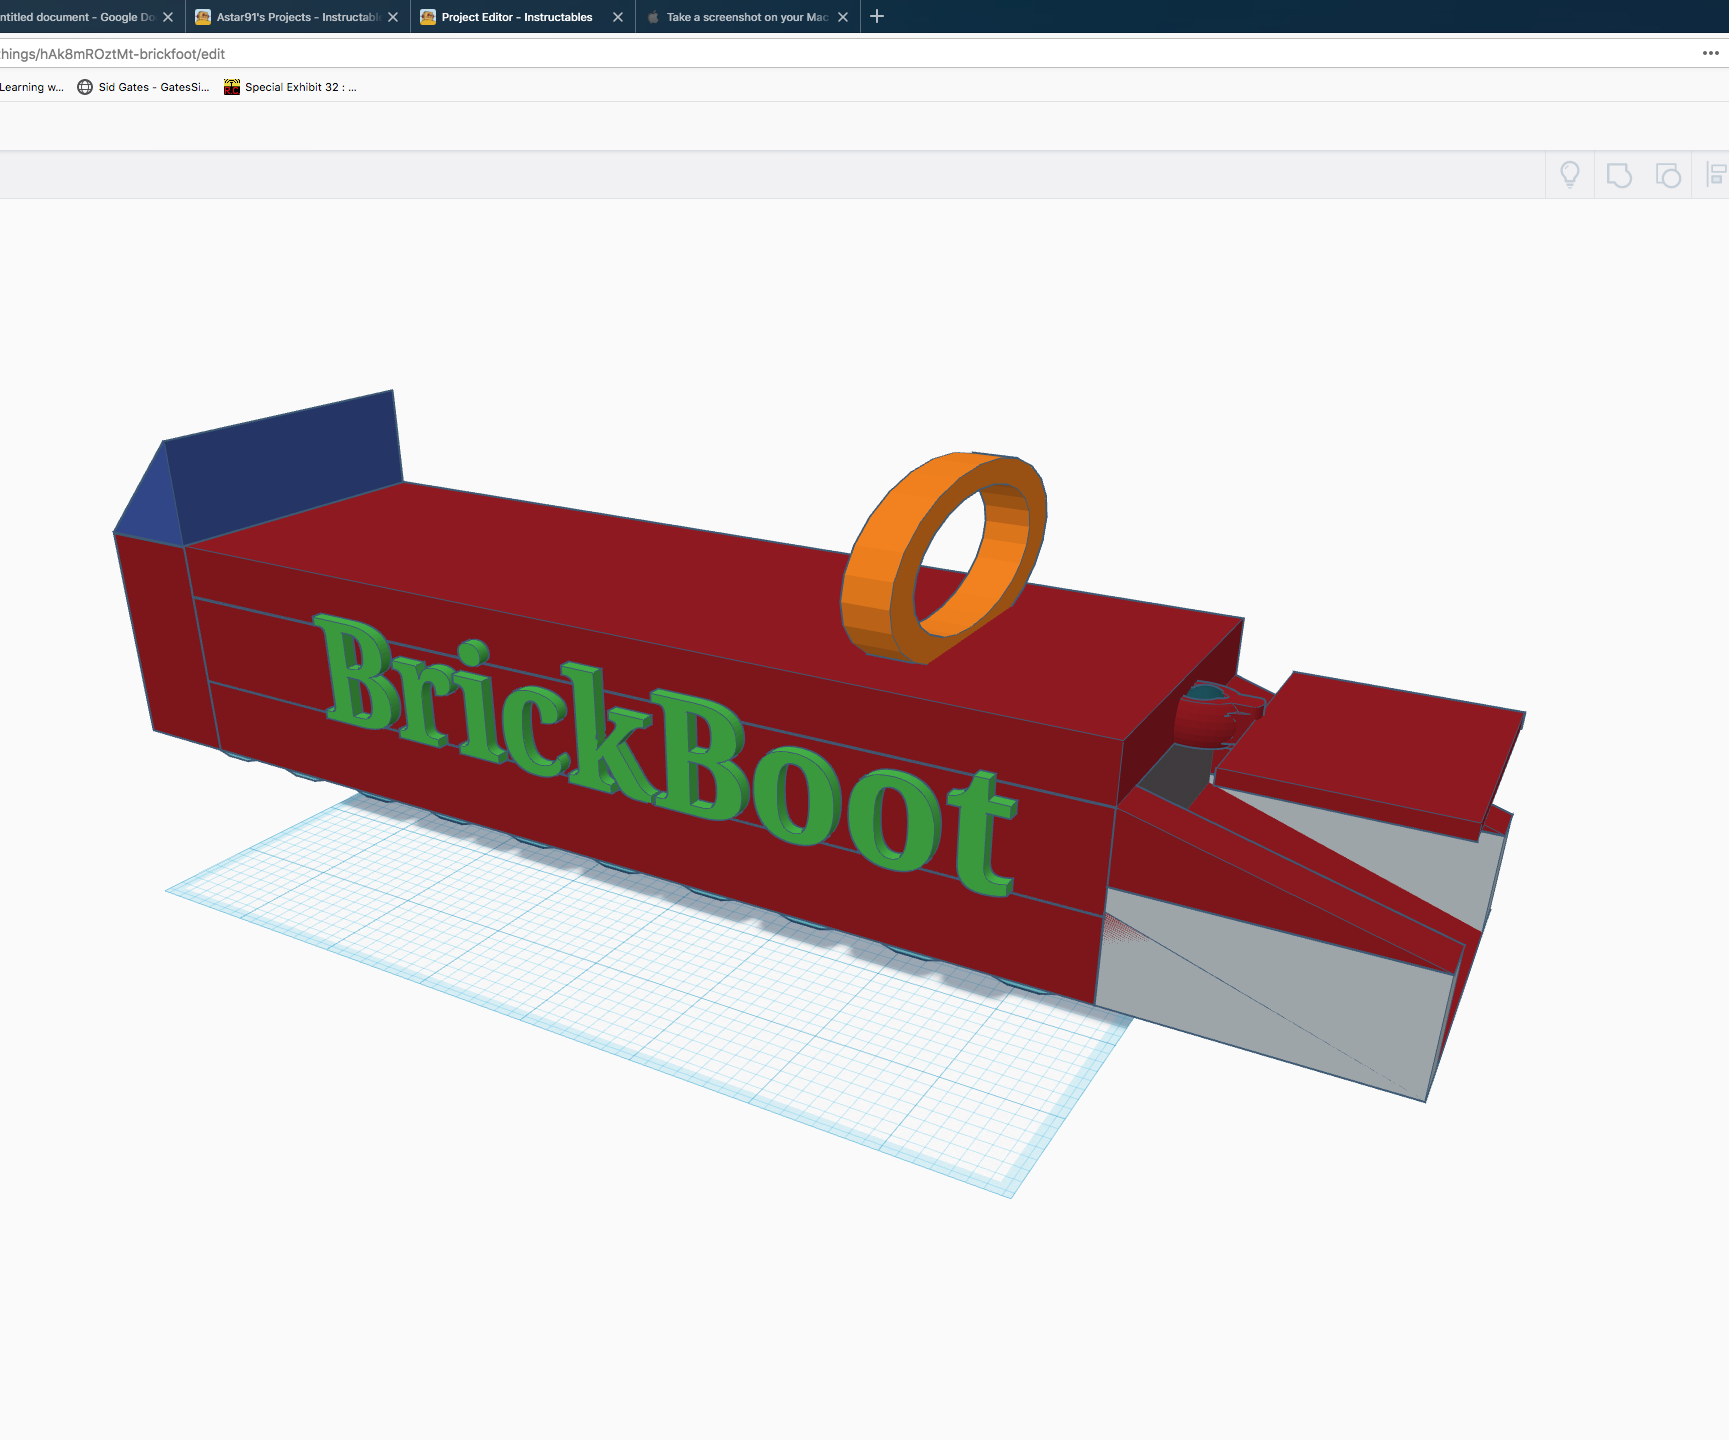Select the Ungroup tool in the toolbar

click(1669, 174)
